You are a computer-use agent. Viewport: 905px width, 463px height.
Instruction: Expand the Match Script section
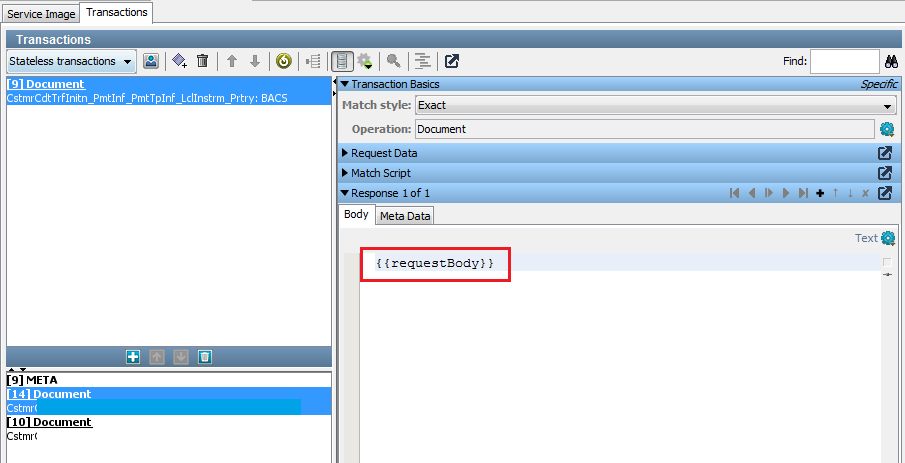click(x=345, y=173)
